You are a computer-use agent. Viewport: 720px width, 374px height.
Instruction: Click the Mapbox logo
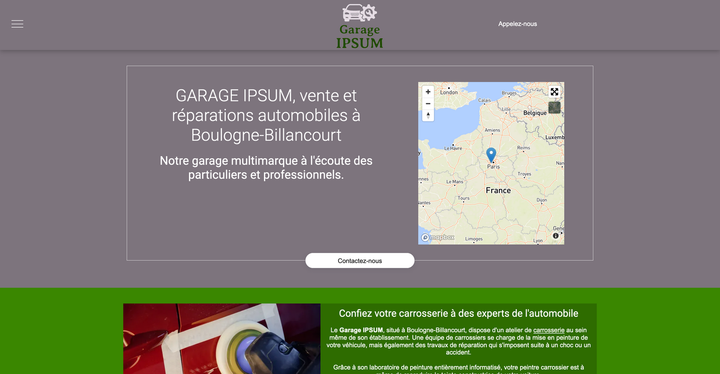438,237
